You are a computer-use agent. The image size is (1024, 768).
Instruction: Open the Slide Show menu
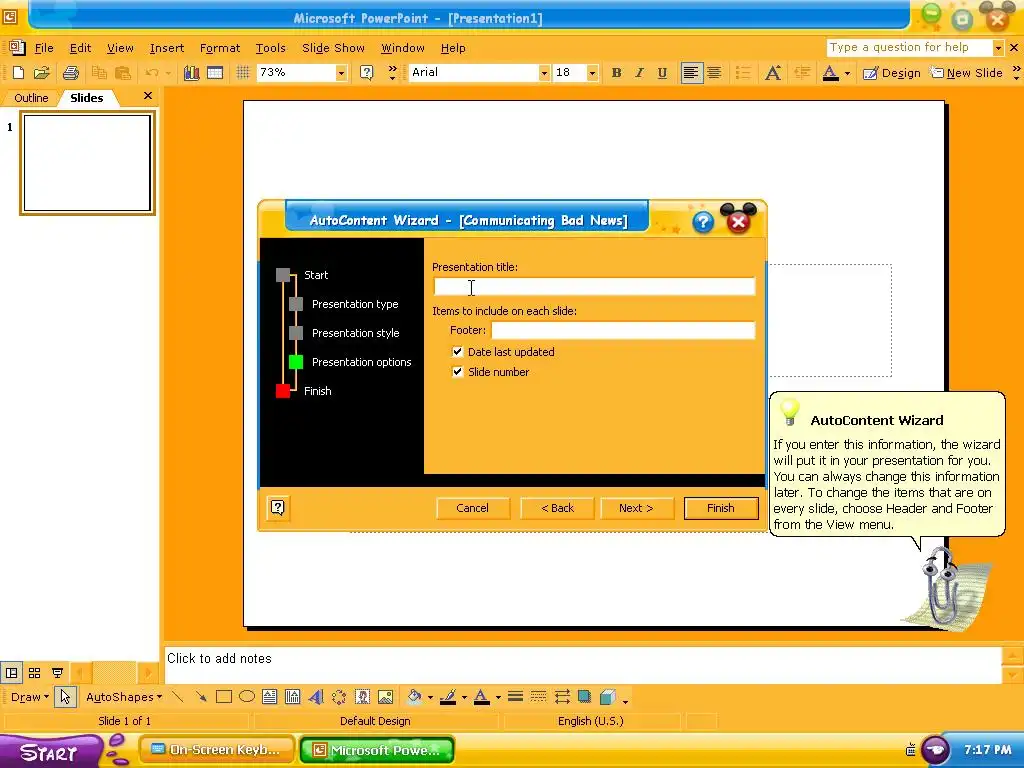pos(333,48)
